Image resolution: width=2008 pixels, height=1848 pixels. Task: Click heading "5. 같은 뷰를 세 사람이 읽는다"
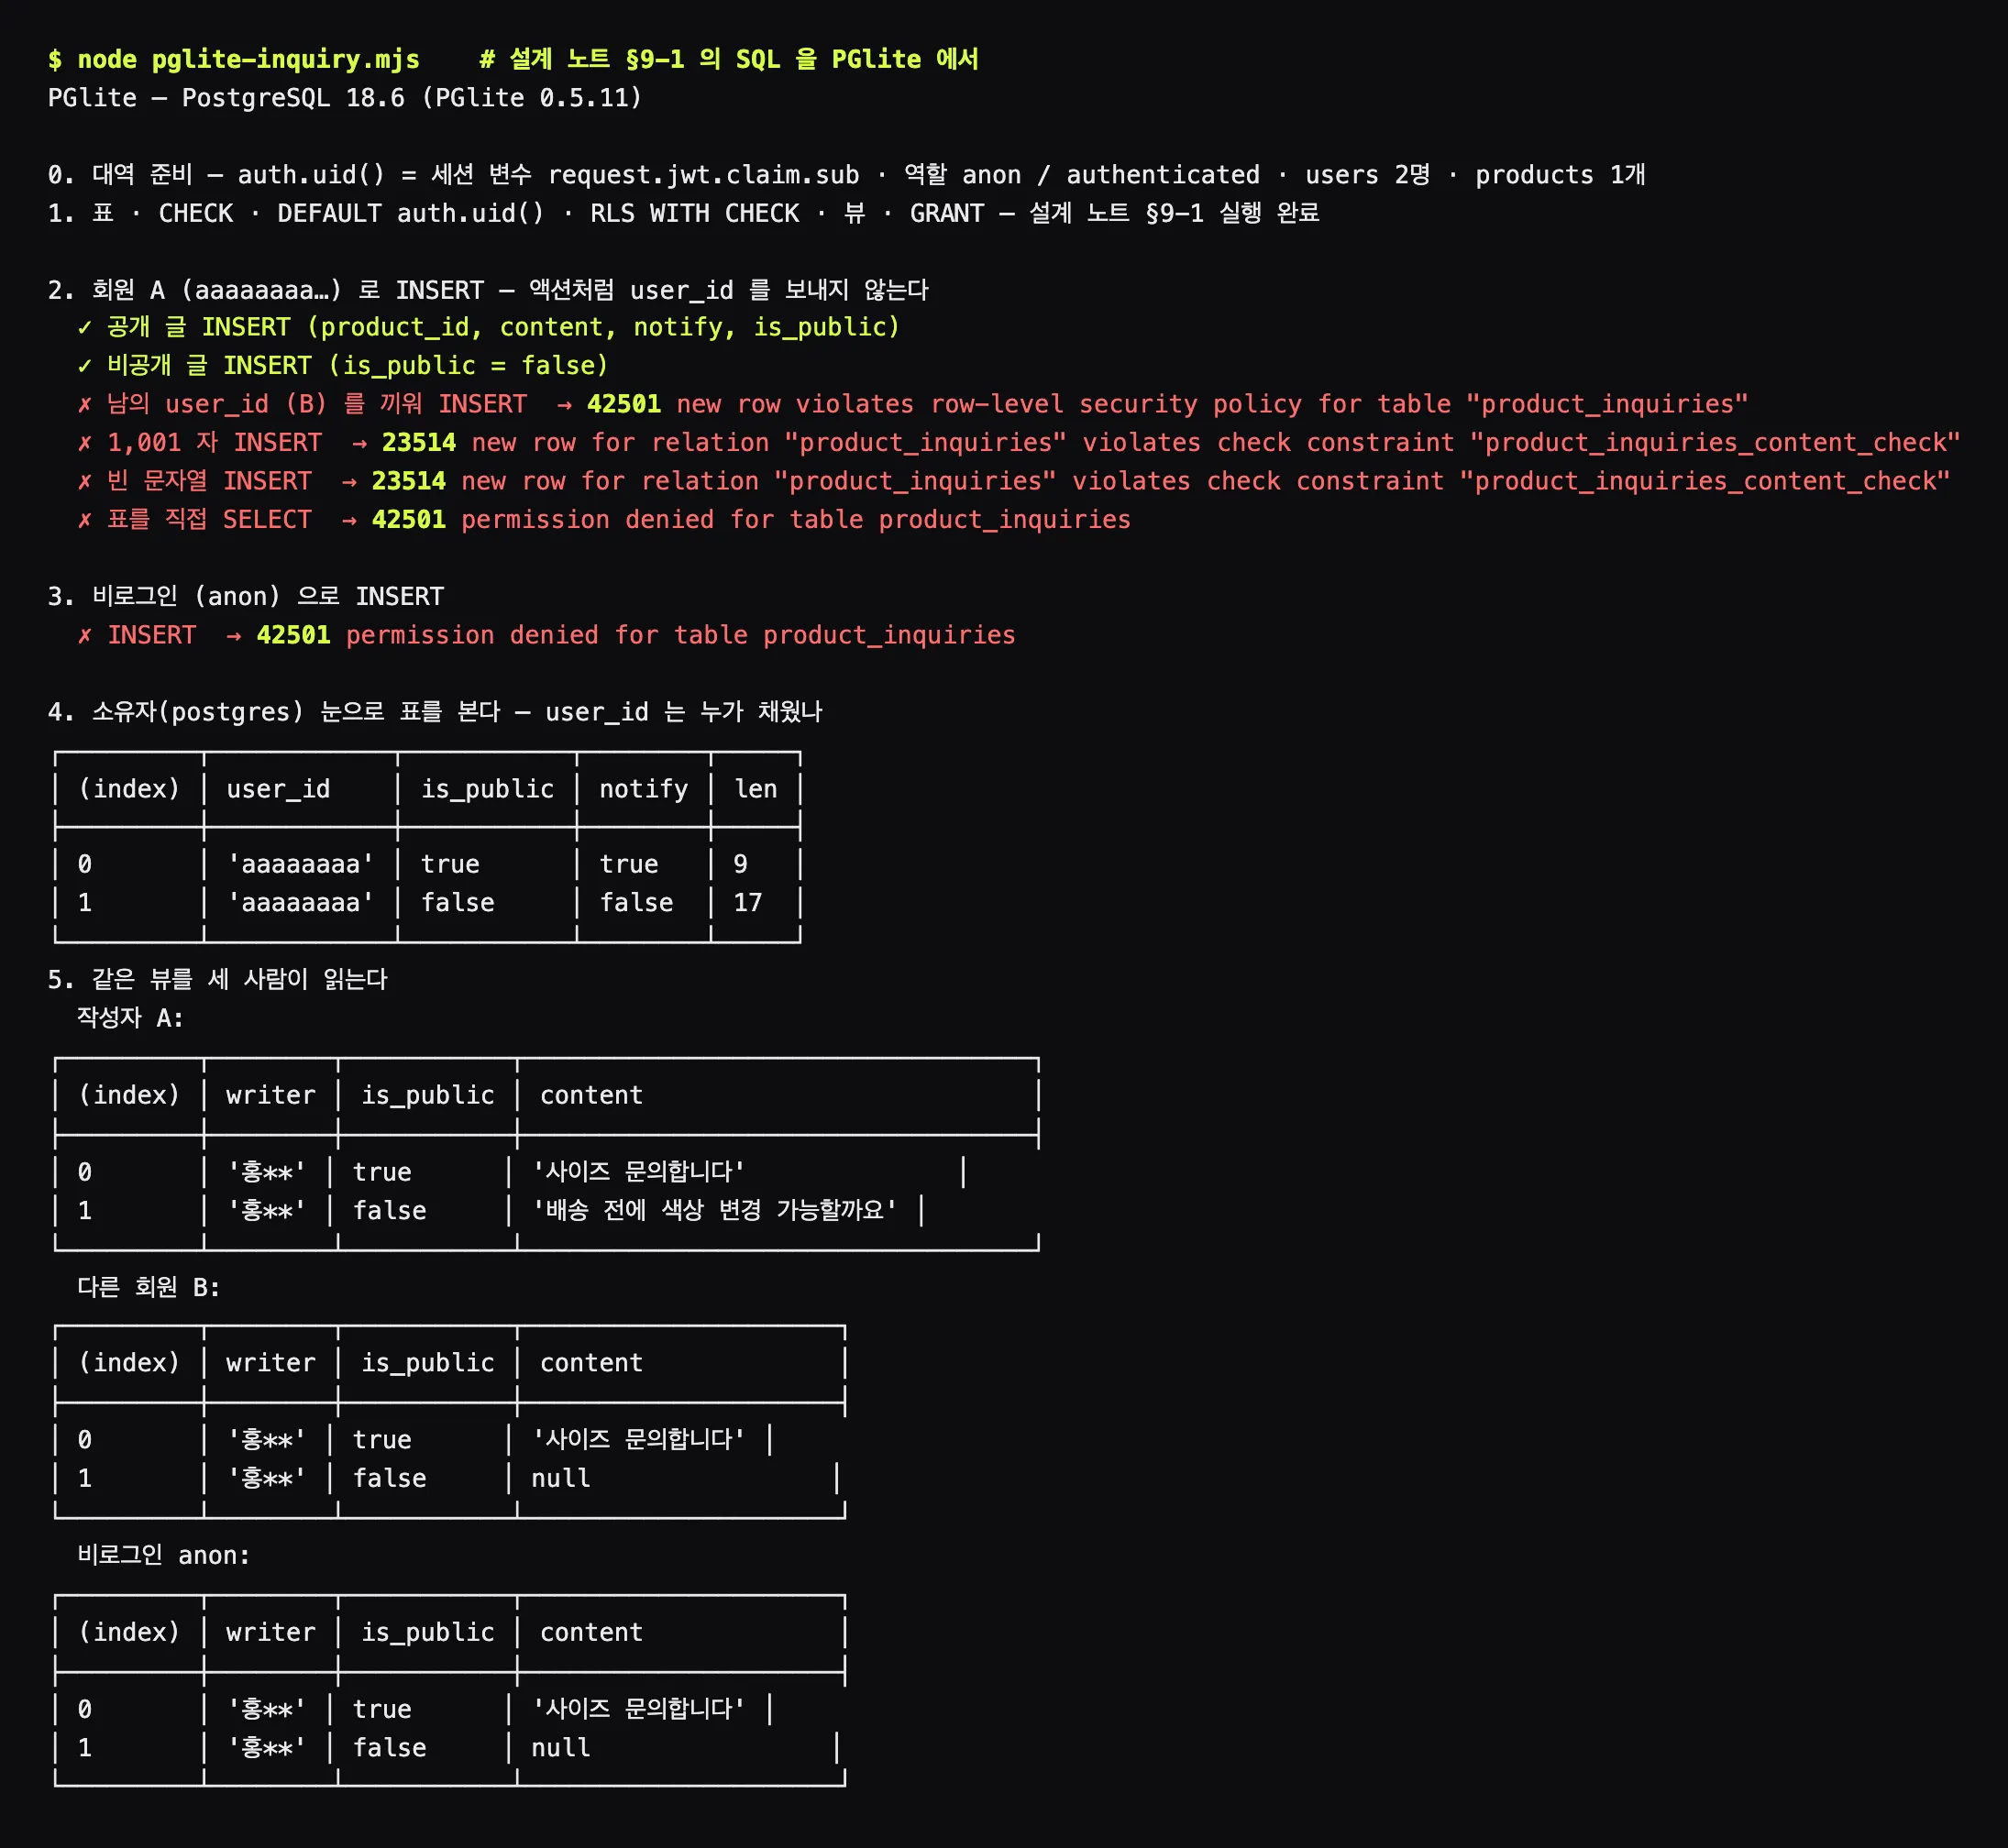[218, 979]
